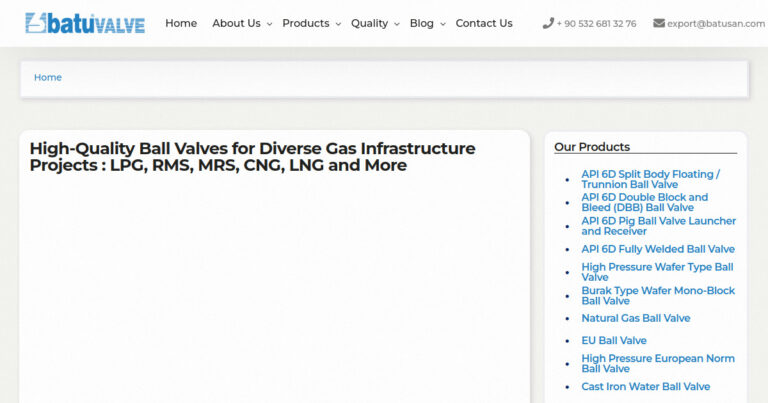Go to Contact Us page
The width and height of the screenshot is (768, 403).
click(484, 23)
